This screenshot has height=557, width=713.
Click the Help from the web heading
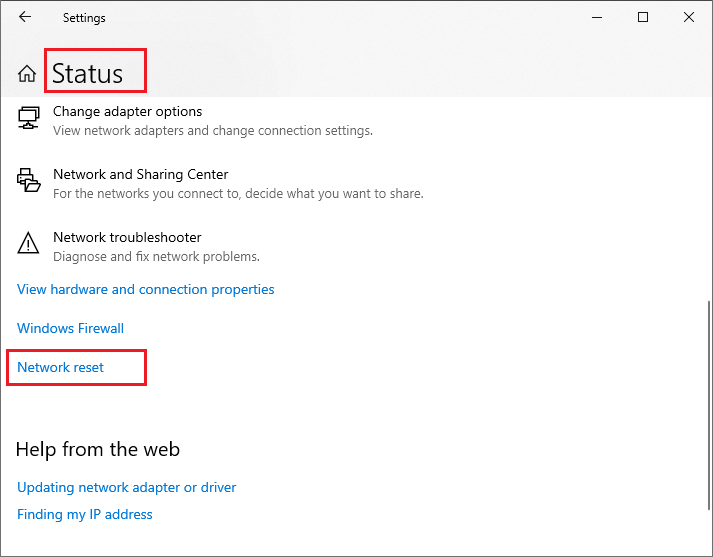98,449
